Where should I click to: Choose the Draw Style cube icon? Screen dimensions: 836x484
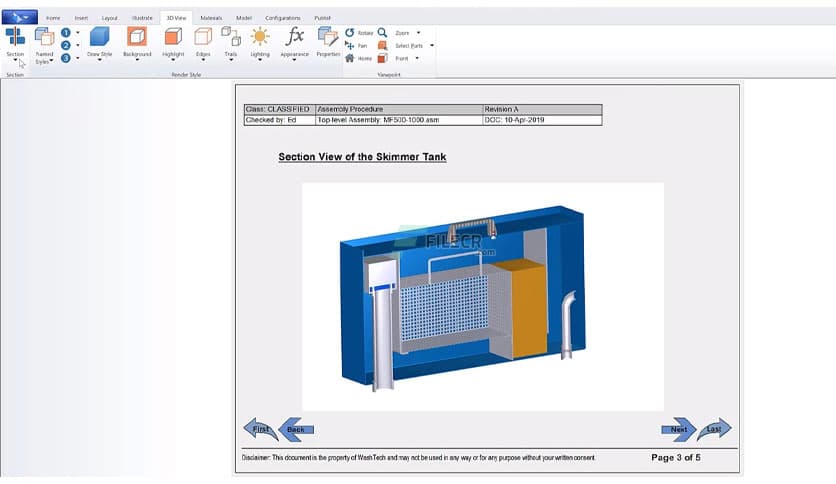(x=99, y=37)
